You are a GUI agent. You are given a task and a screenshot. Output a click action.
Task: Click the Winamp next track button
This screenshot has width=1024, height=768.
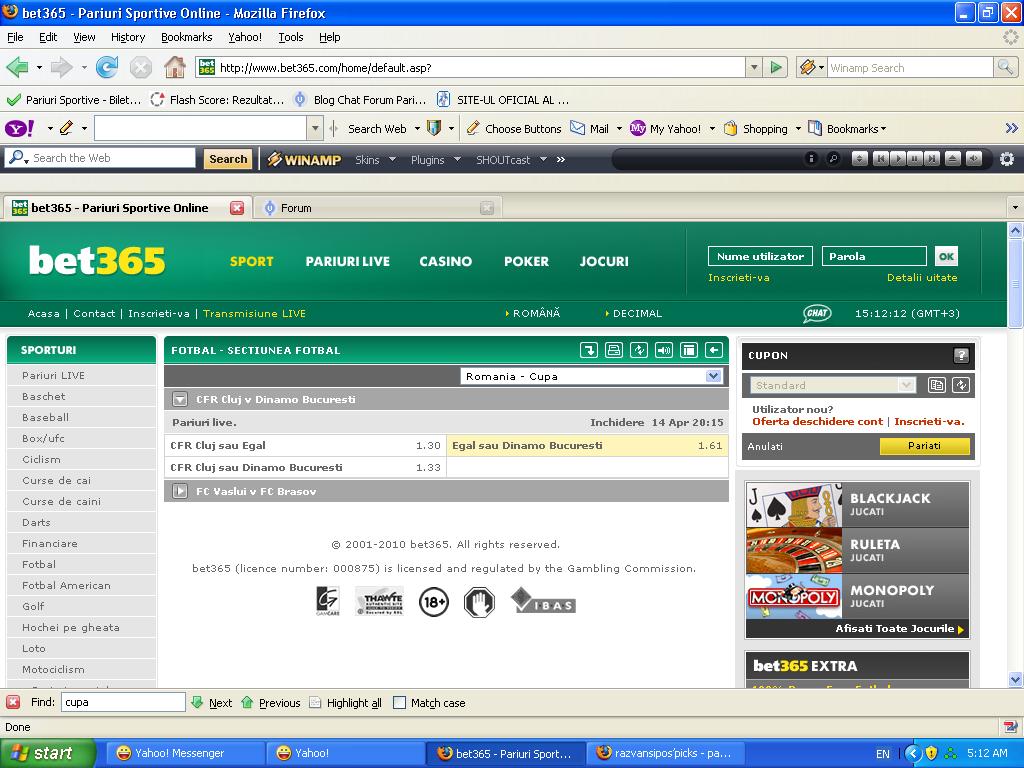click(933, 159)
